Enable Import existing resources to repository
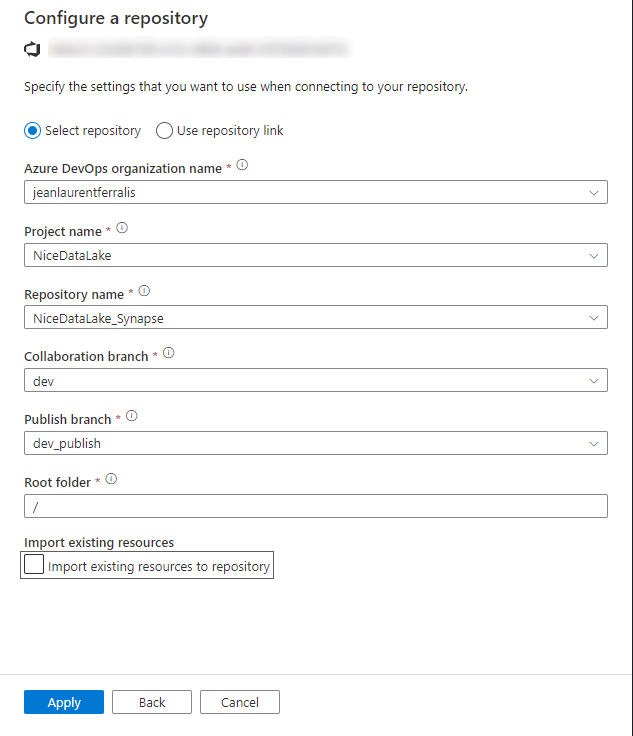The width and height of the screenshot is (633, 736). tap(34, 564)
